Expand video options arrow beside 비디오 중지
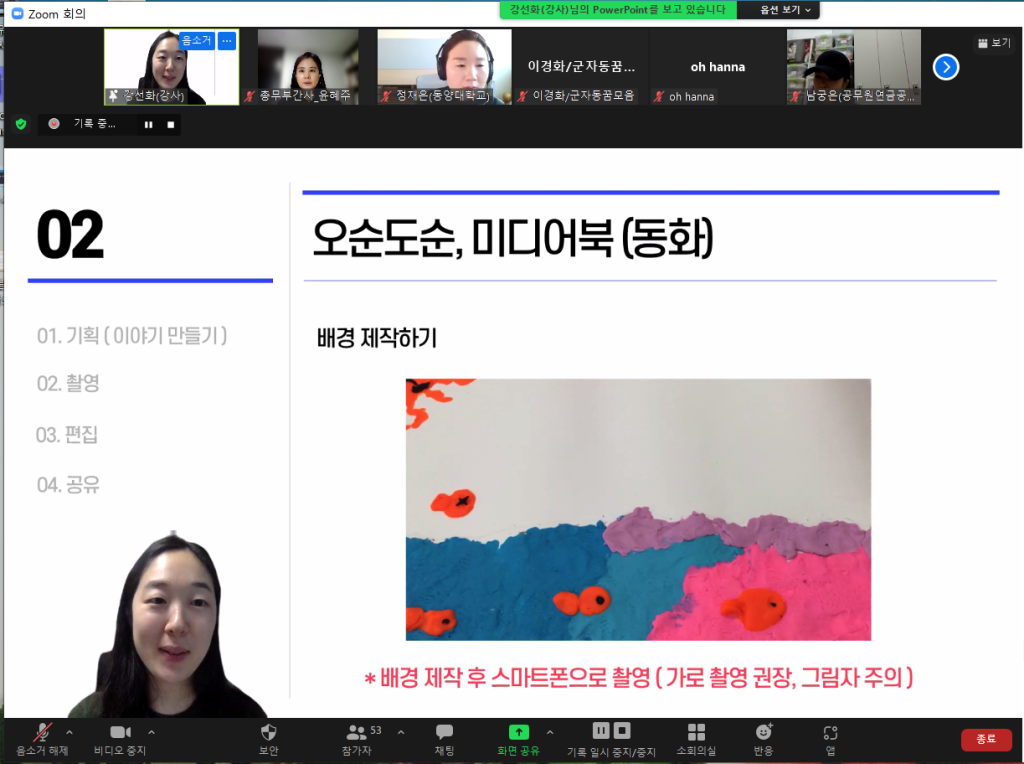The width and height of the screenshot is (1024, 764). [x=151, y=732]
